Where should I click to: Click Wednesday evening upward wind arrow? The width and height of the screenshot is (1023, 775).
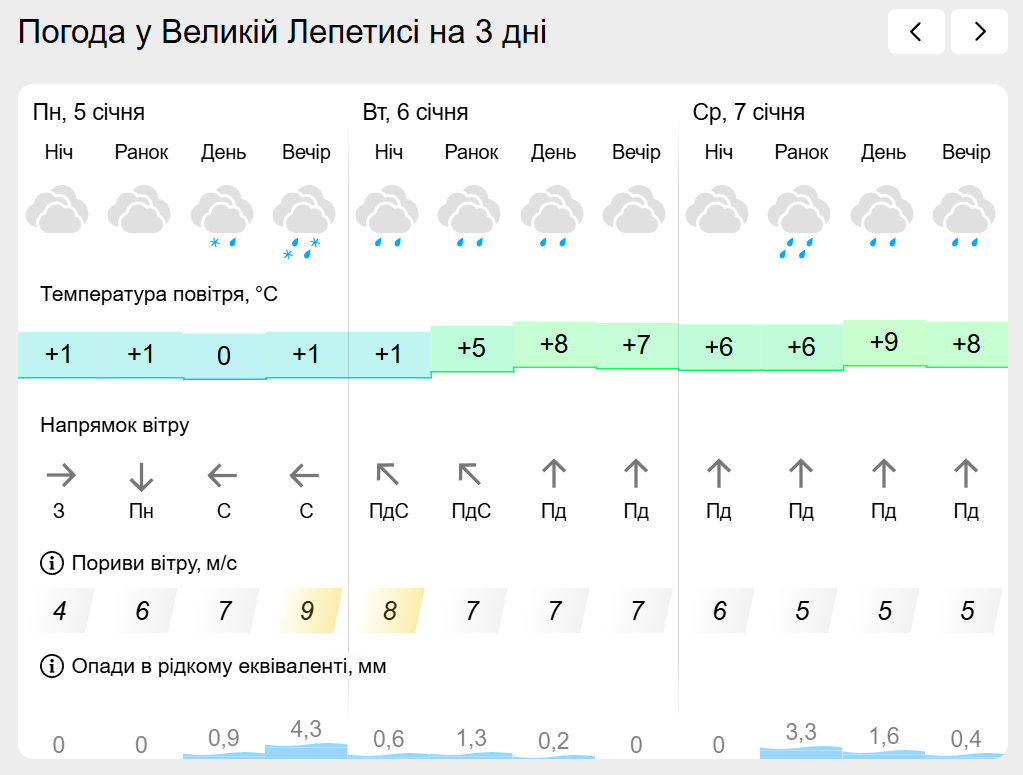pyautogui.click(x=965, y=473)
